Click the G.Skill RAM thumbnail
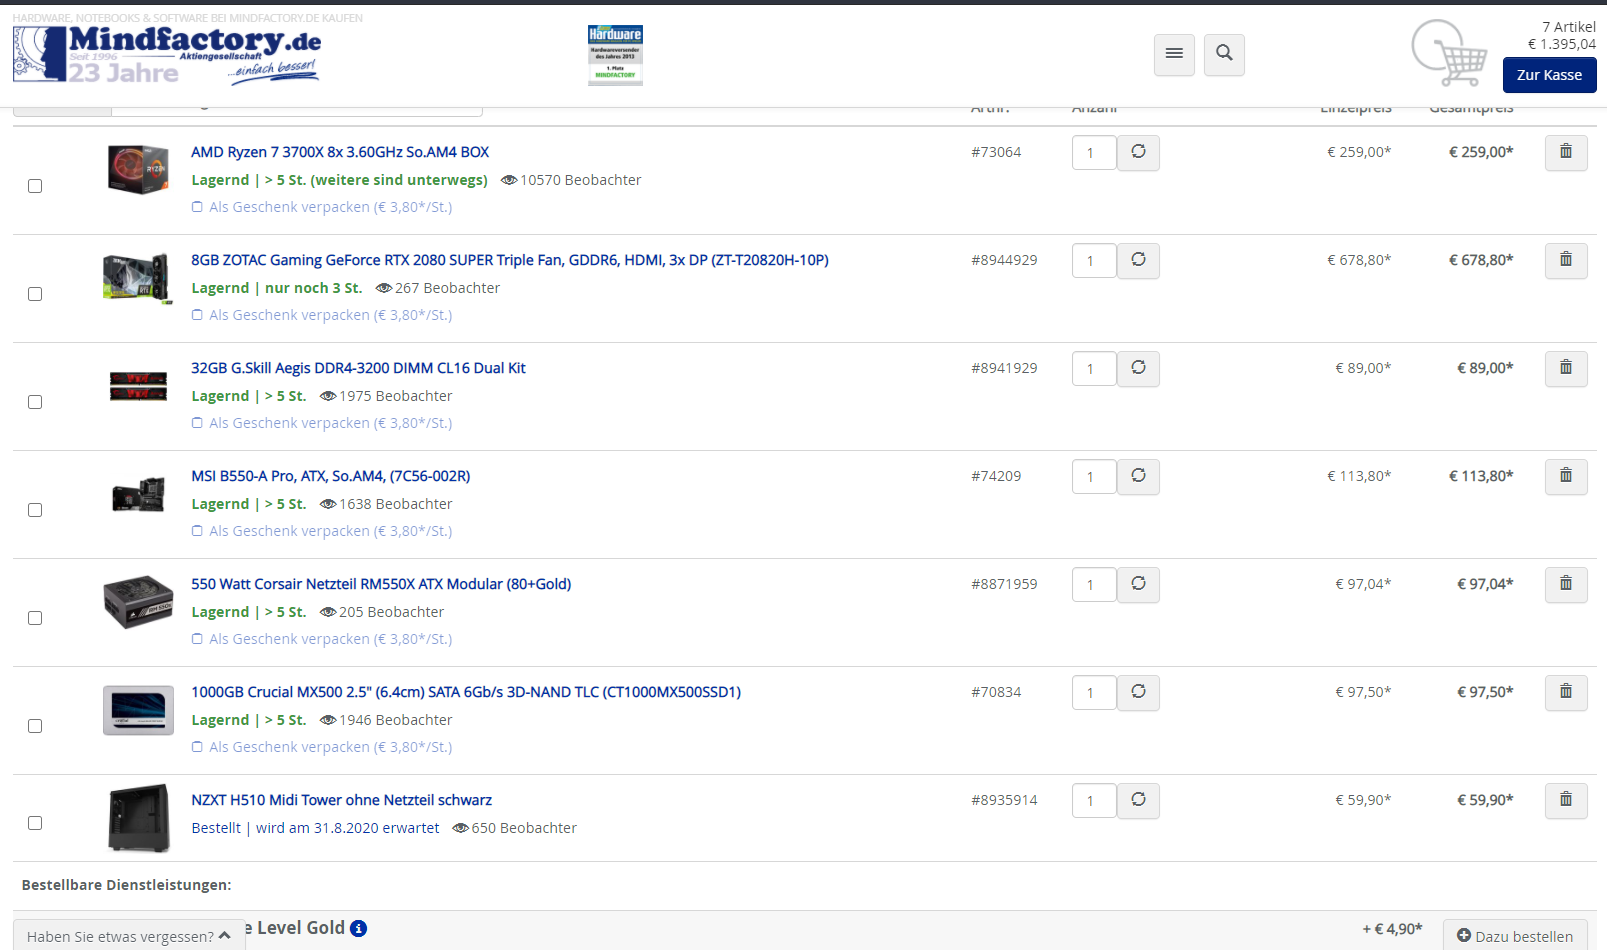This screenshot has width=1607, height=950. coord(138,386)
